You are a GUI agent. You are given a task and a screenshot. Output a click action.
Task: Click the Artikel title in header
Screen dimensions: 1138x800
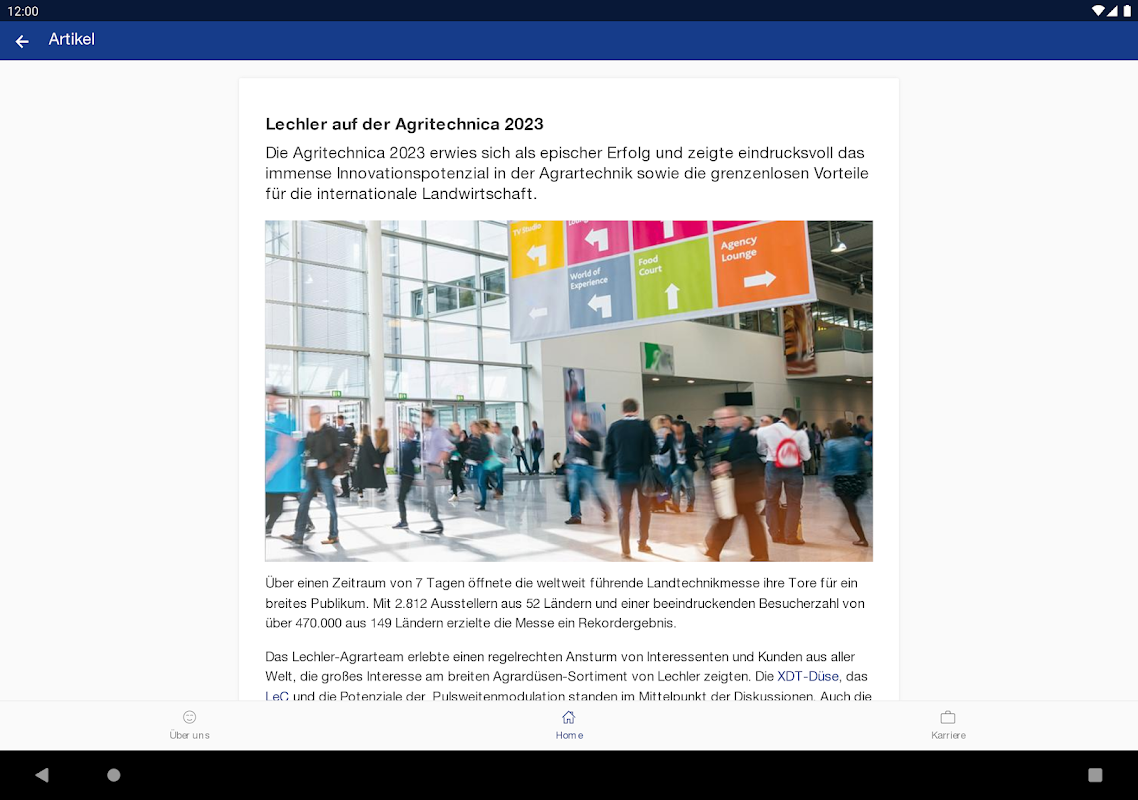click(71, 40)
